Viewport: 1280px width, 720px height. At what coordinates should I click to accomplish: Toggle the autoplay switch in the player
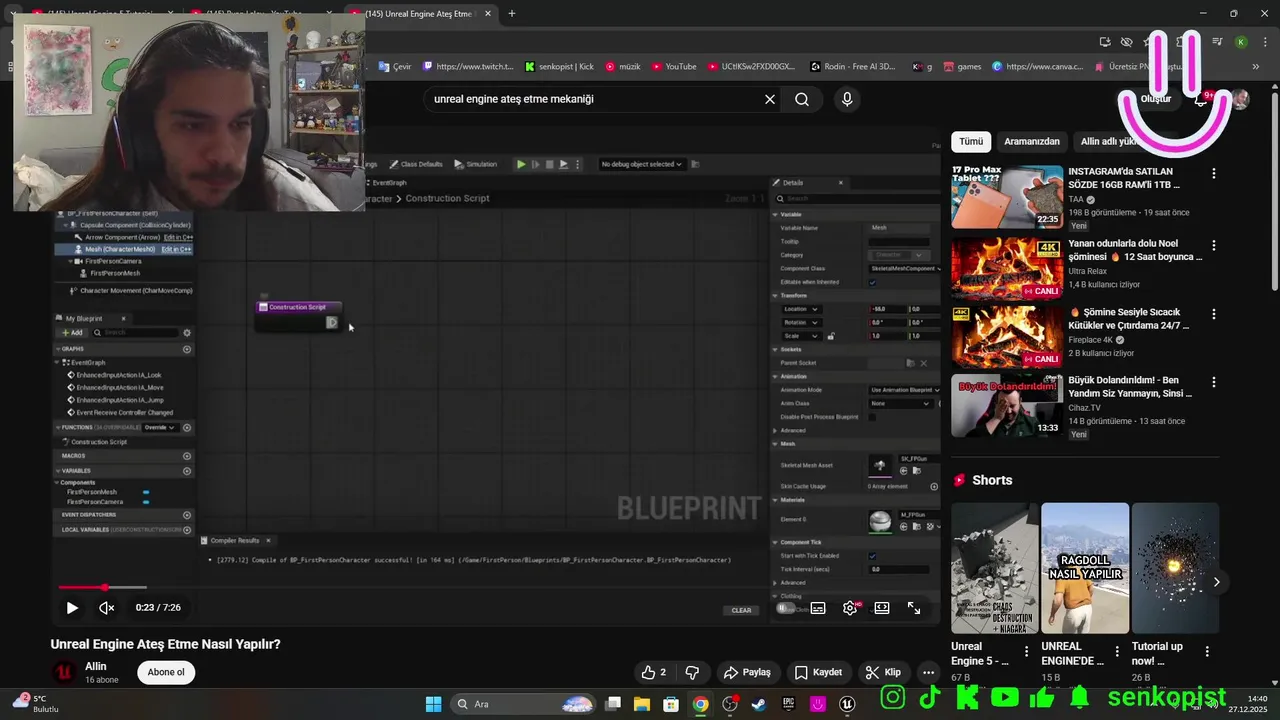click(787, 607)
